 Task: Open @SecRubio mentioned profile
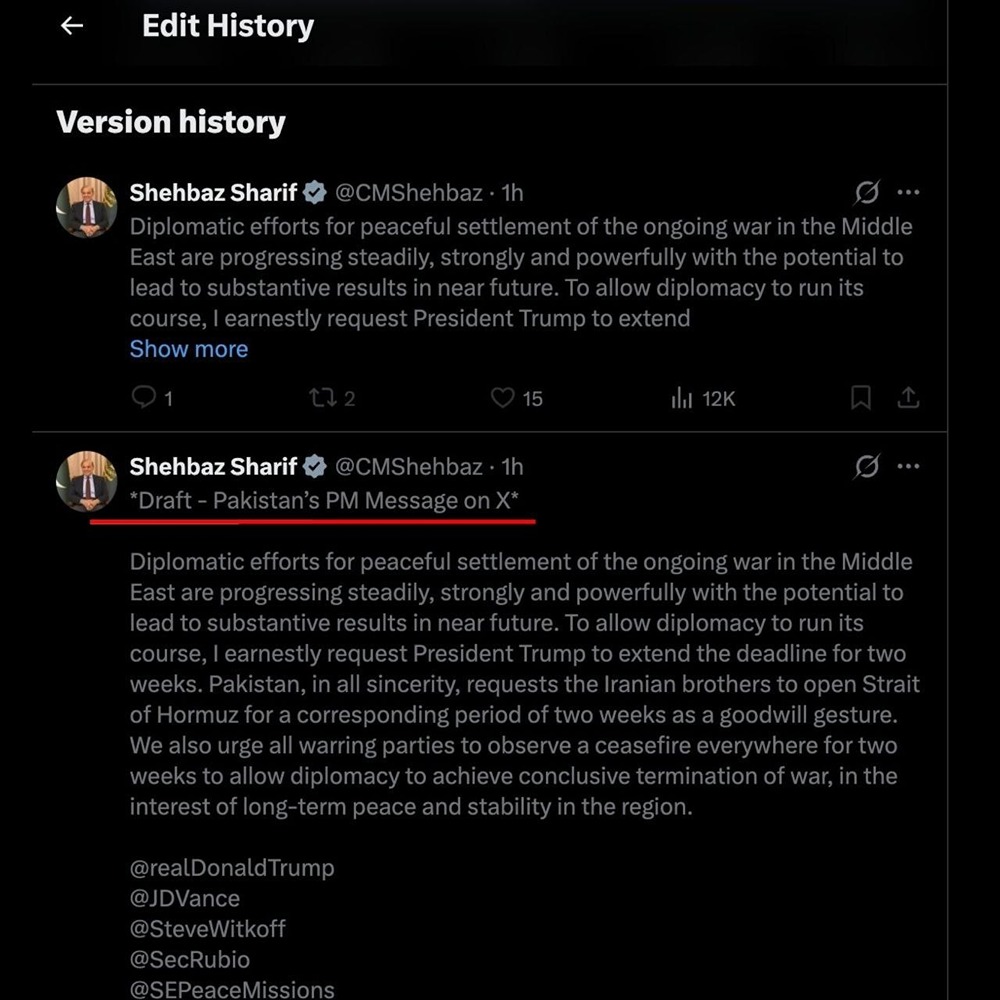click(x=190, y=960)
